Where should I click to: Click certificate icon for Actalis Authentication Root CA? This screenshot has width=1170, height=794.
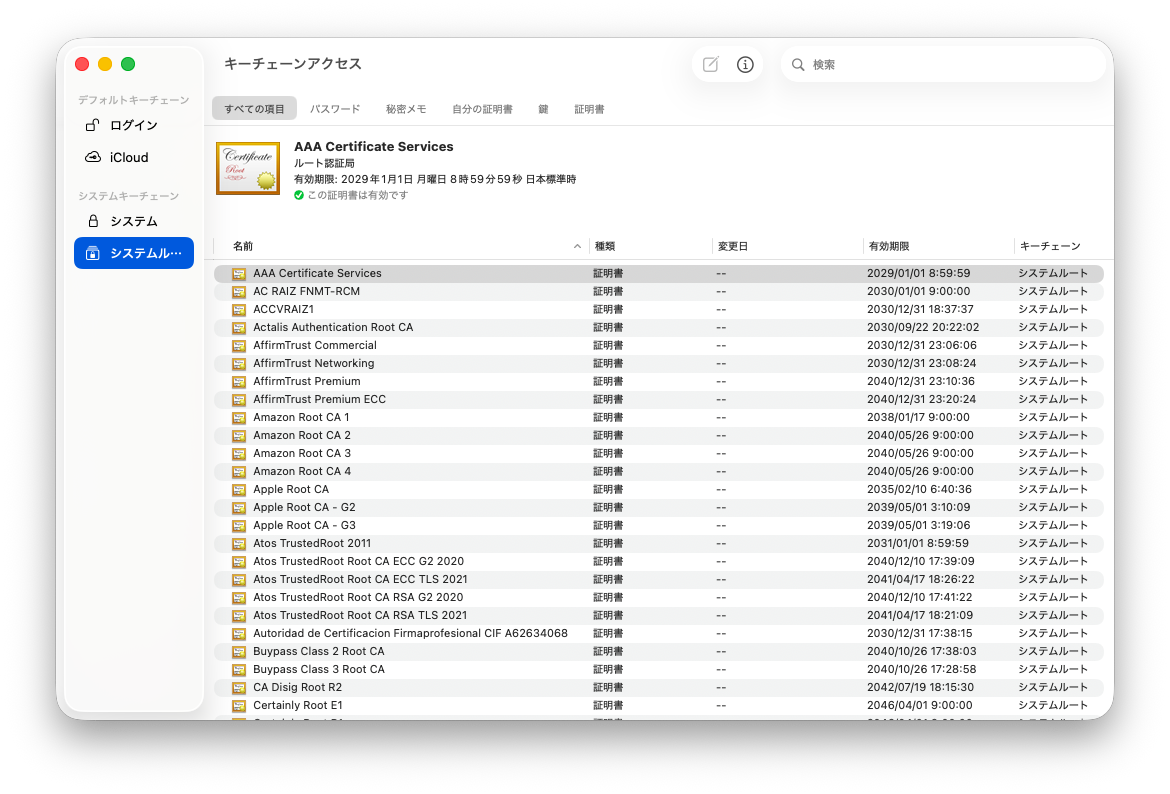[x=239, y=328]
